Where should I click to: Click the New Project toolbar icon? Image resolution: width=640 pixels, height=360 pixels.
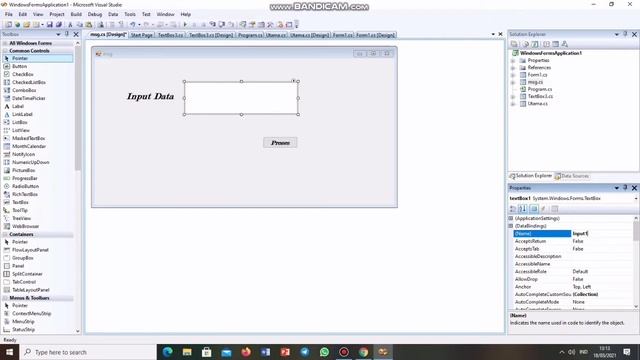[8, 24]
